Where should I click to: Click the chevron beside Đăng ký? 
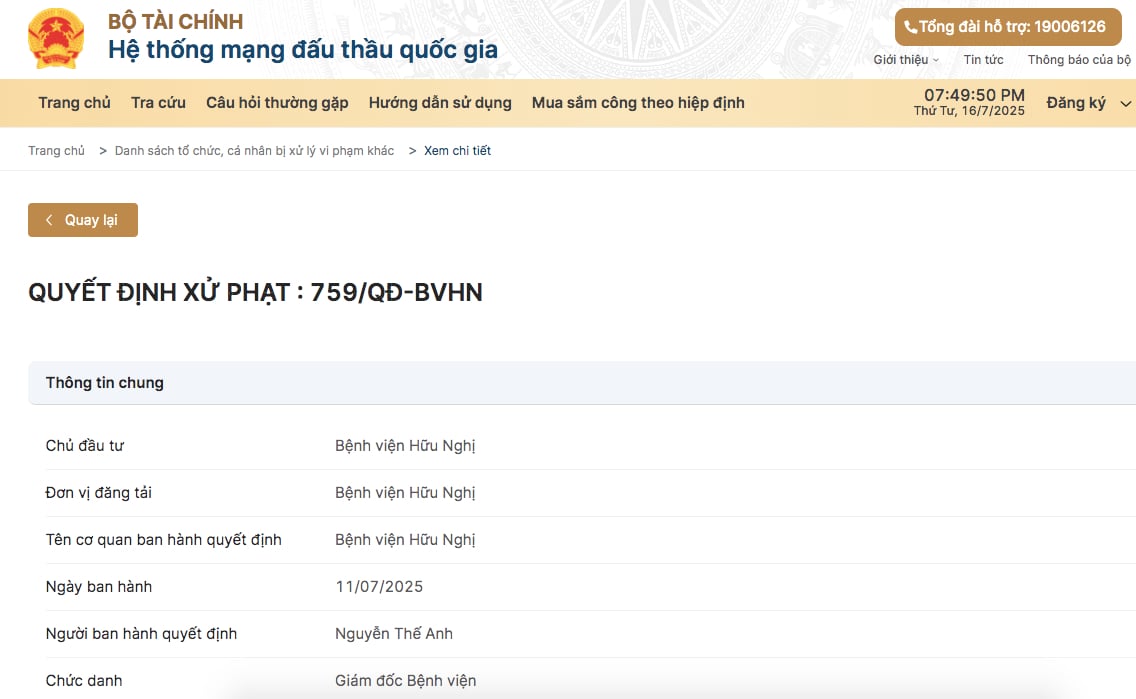(x=1126, y=103)
